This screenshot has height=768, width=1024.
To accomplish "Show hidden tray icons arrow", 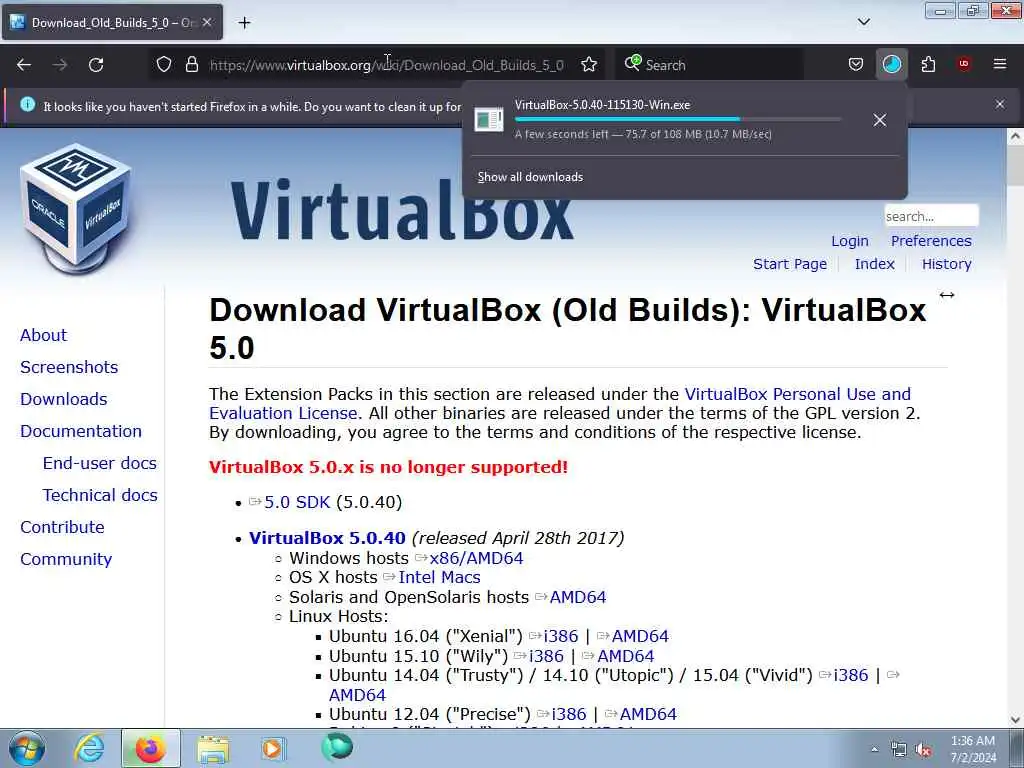I will pyautogui.click(x=874, y=749).
